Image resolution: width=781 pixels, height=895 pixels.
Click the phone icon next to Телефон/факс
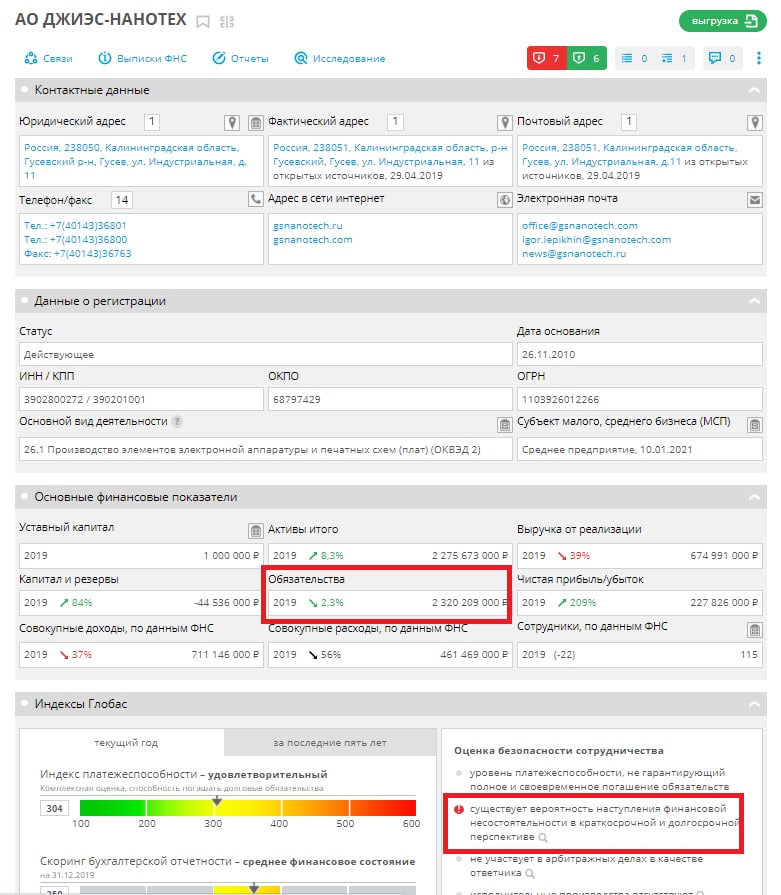(256, 199)
